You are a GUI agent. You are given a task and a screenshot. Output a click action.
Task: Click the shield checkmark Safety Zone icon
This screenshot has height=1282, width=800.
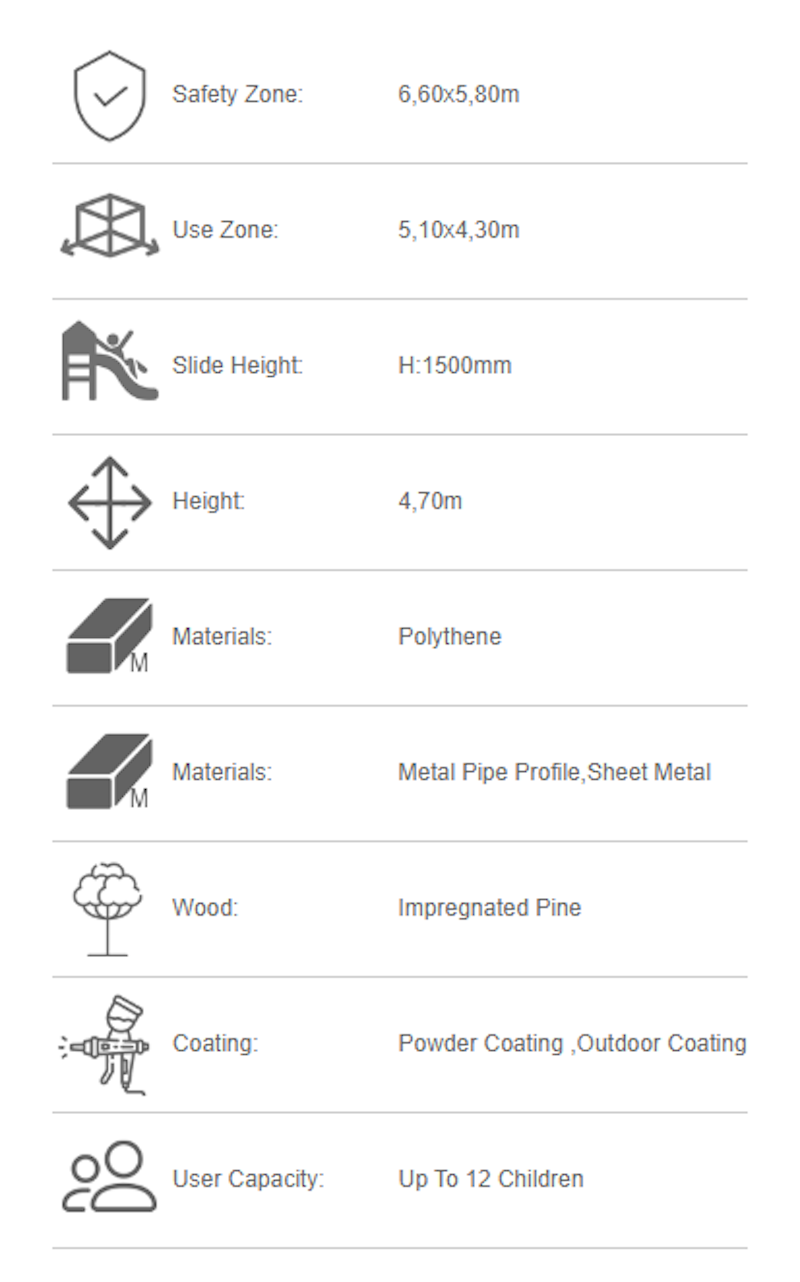point(110,96)
